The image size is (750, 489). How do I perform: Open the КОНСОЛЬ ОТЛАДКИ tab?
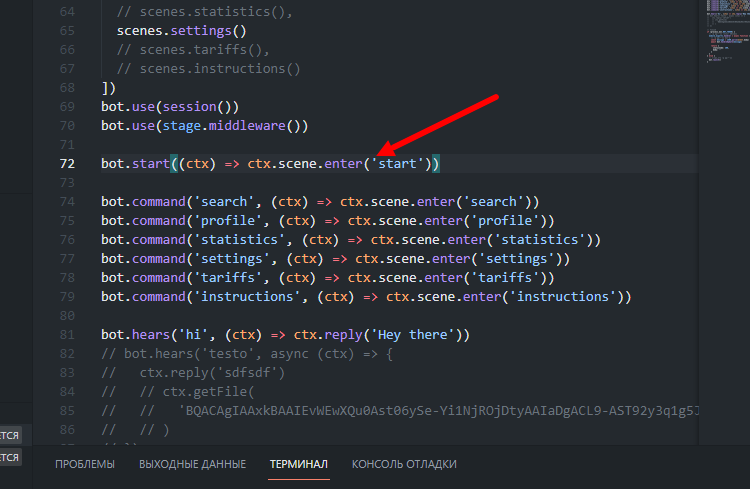[x=404, y=464]
